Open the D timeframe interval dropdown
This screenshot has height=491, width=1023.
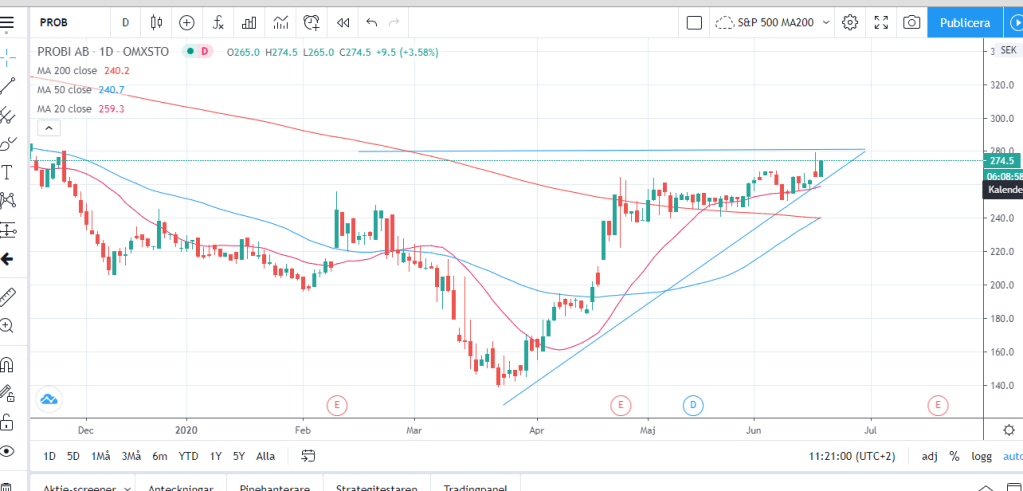[125, 22]
